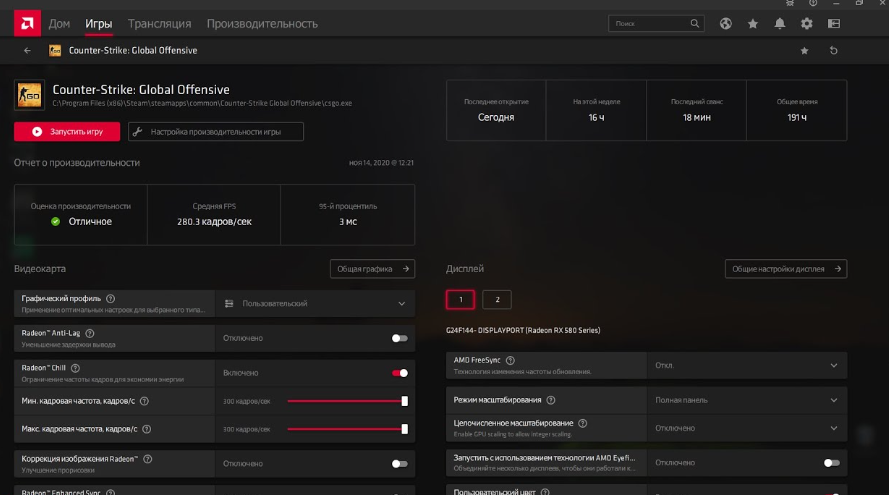
Task: Click the reset icon for the game profile
Action: pos(834,50)
